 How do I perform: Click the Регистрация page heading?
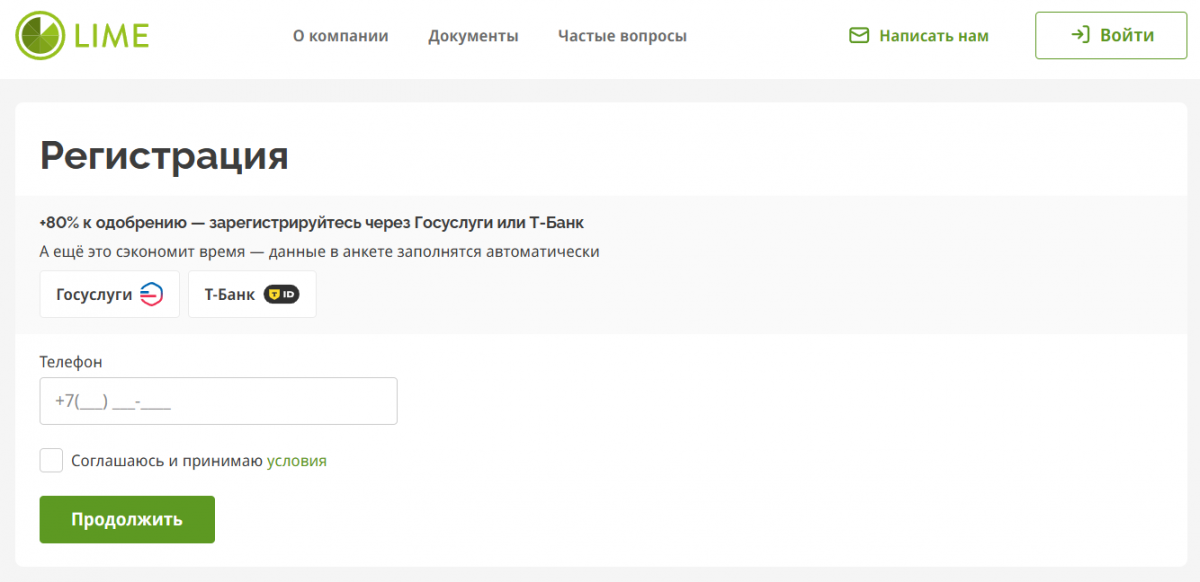[x=164, y=156]
